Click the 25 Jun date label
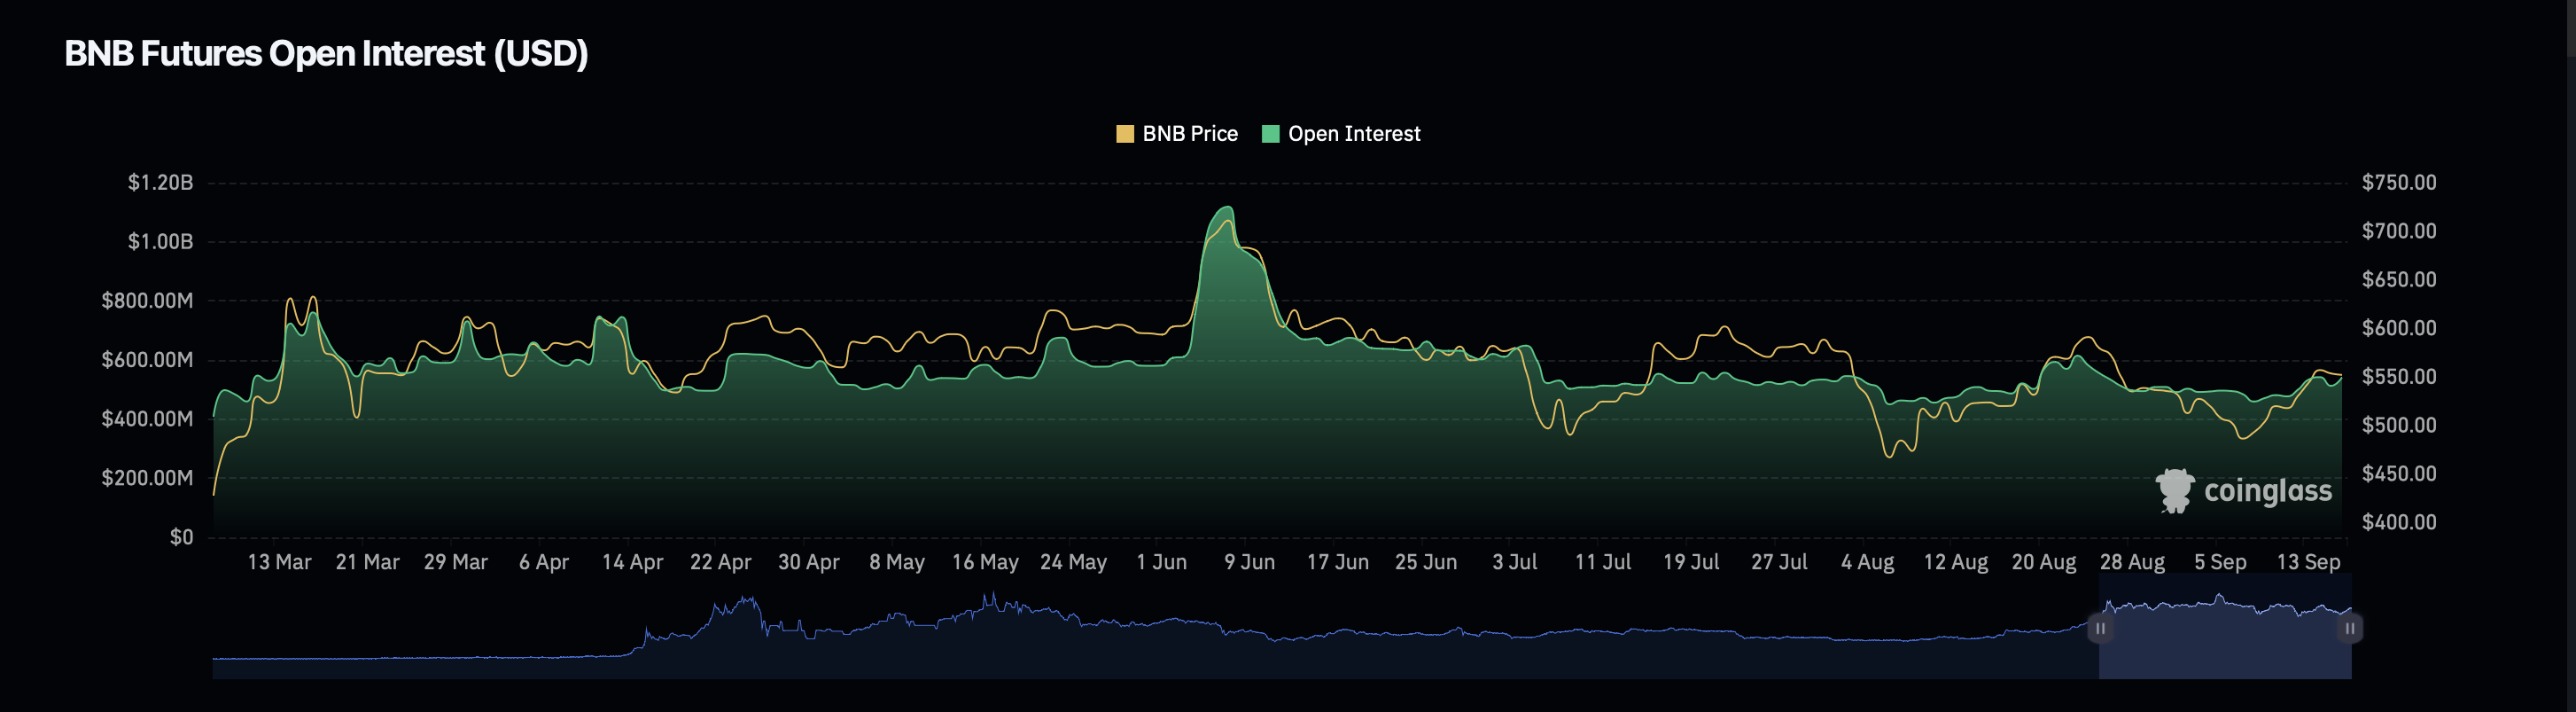Screen dimensions: 2576x712 1426,562
